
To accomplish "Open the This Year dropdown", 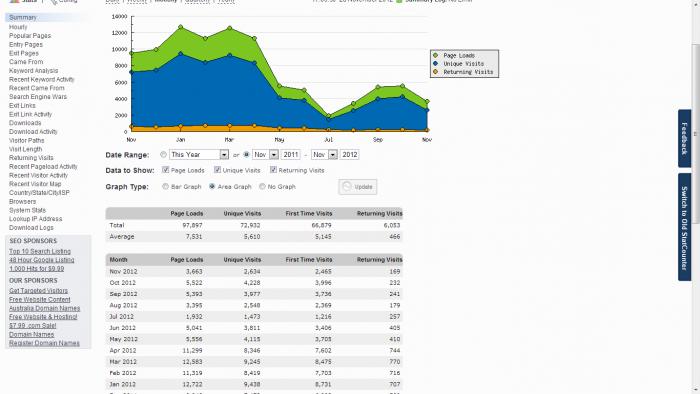I will (199, 154).
